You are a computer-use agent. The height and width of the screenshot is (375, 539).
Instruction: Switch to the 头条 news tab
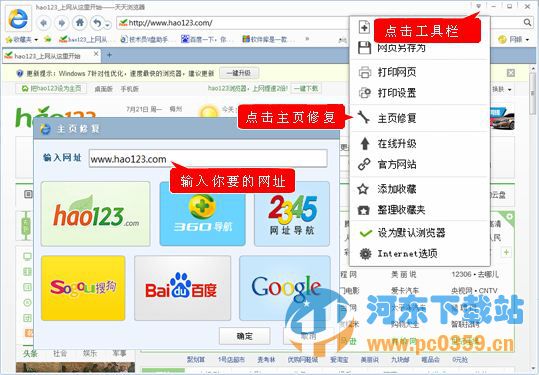pyautogui.click(x=30, y=354)
